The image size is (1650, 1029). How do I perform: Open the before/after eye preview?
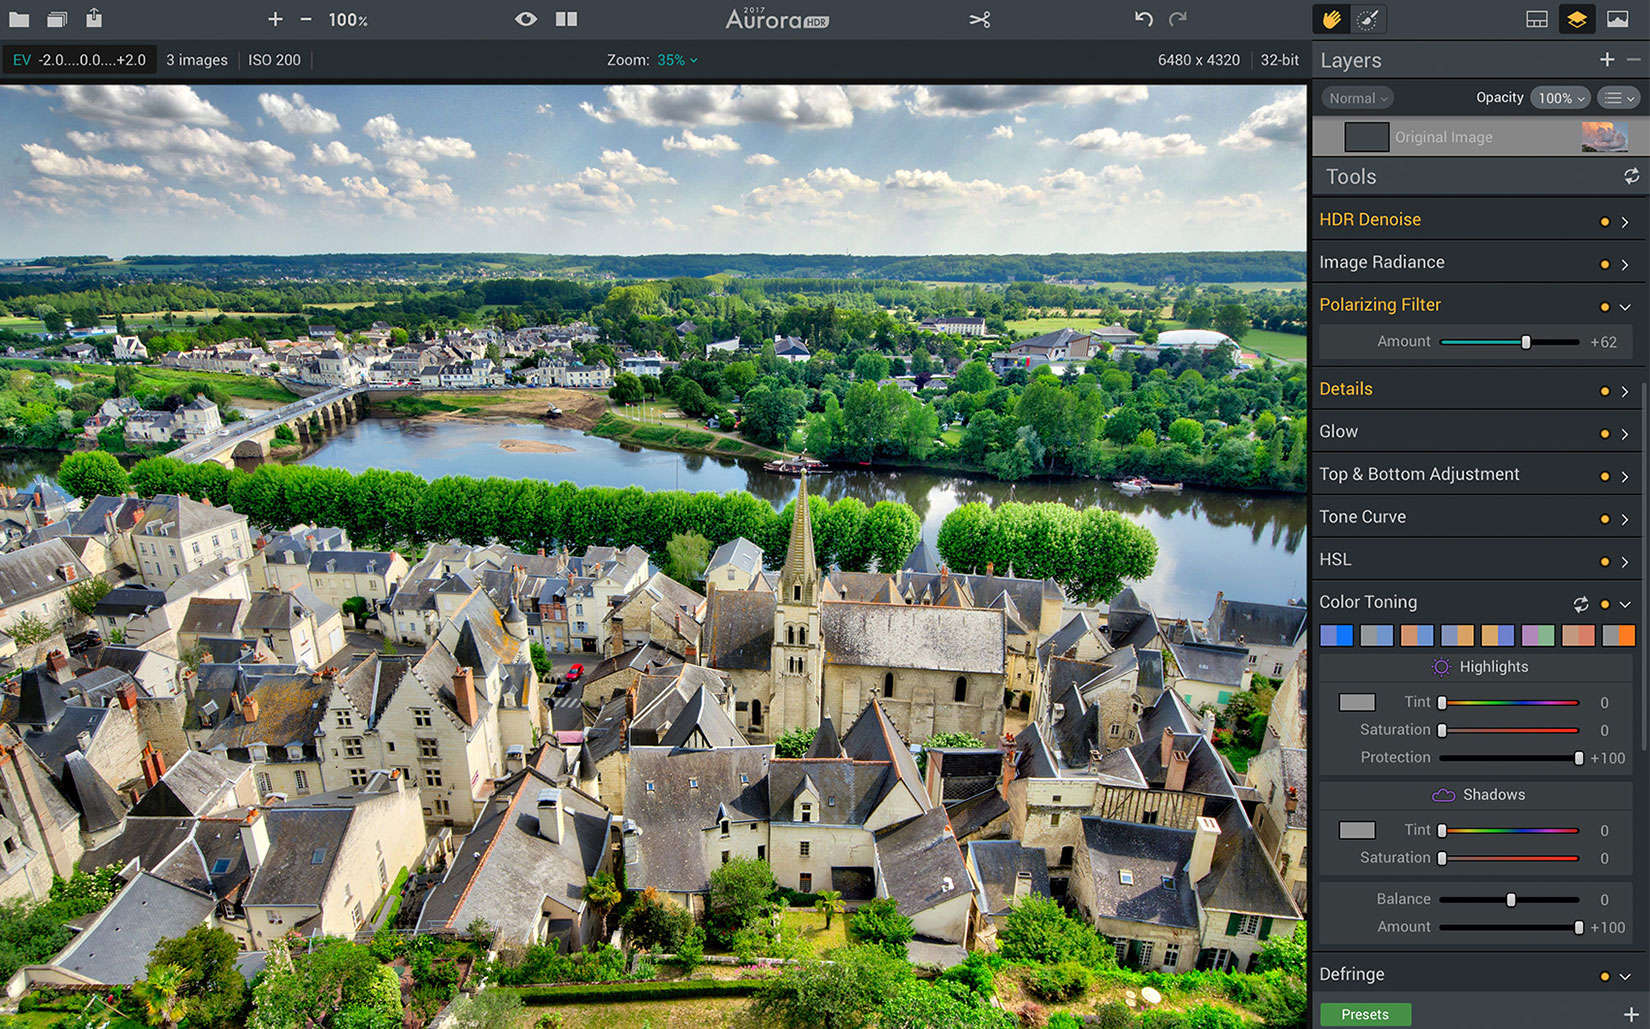coord(526,18)
